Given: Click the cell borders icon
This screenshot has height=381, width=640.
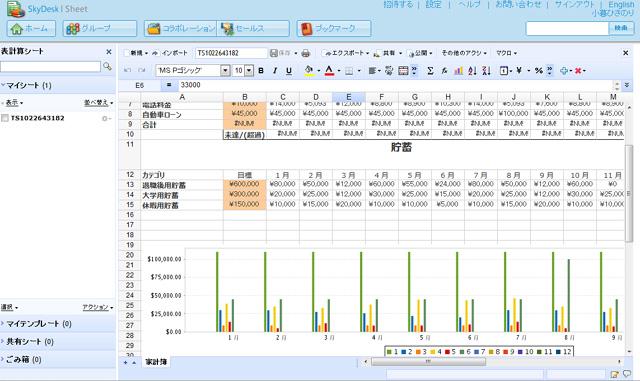Looking at the screenshot, I should tap(349, 71).
